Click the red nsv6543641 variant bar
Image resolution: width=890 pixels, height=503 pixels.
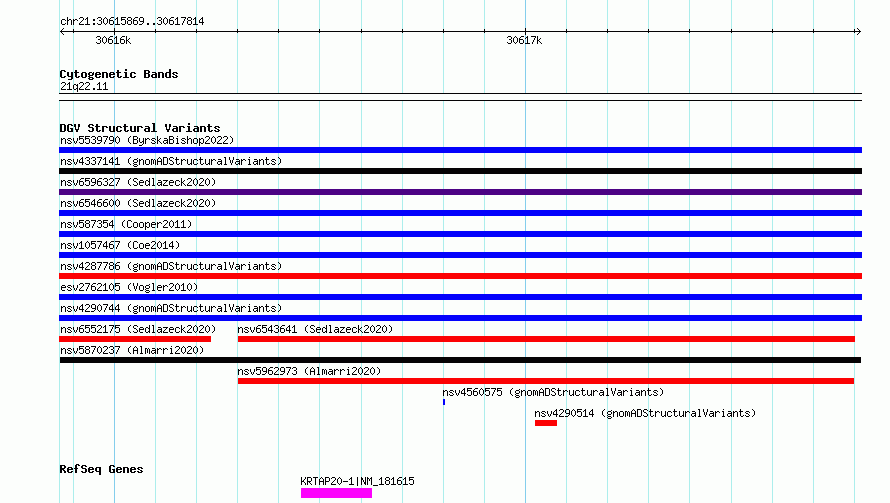(x=546, y=339)
